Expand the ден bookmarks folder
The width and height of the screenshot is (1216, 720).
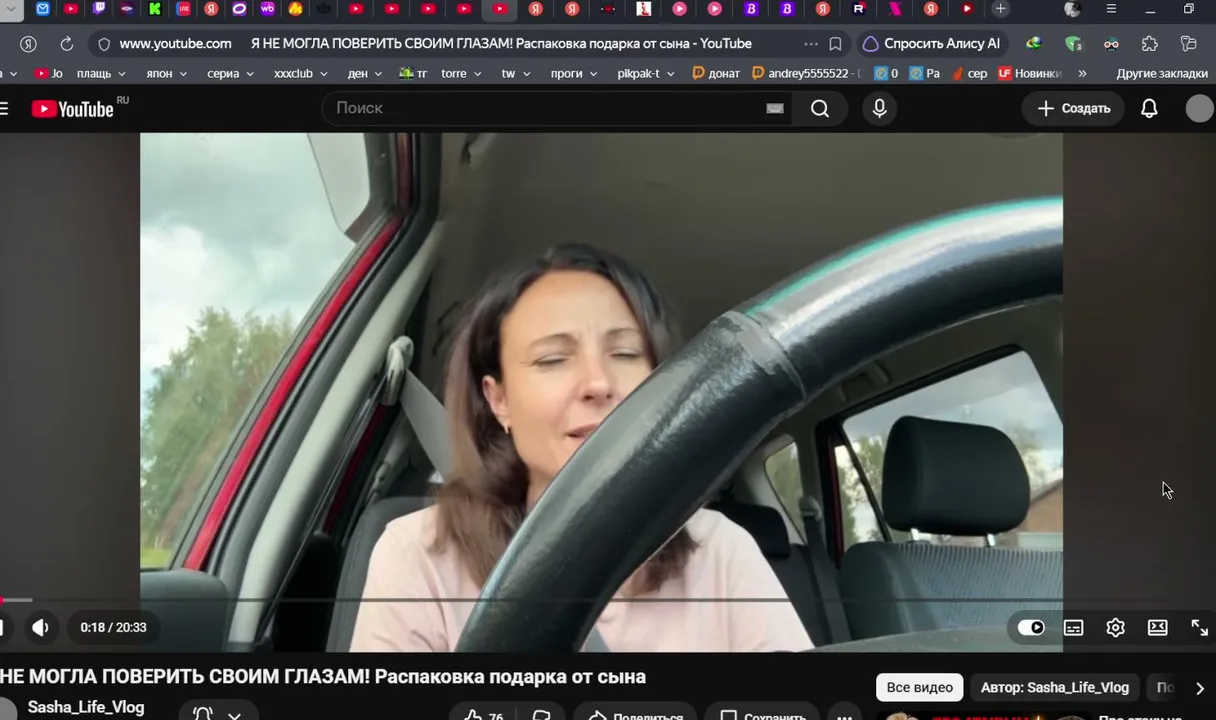(365, 74)
